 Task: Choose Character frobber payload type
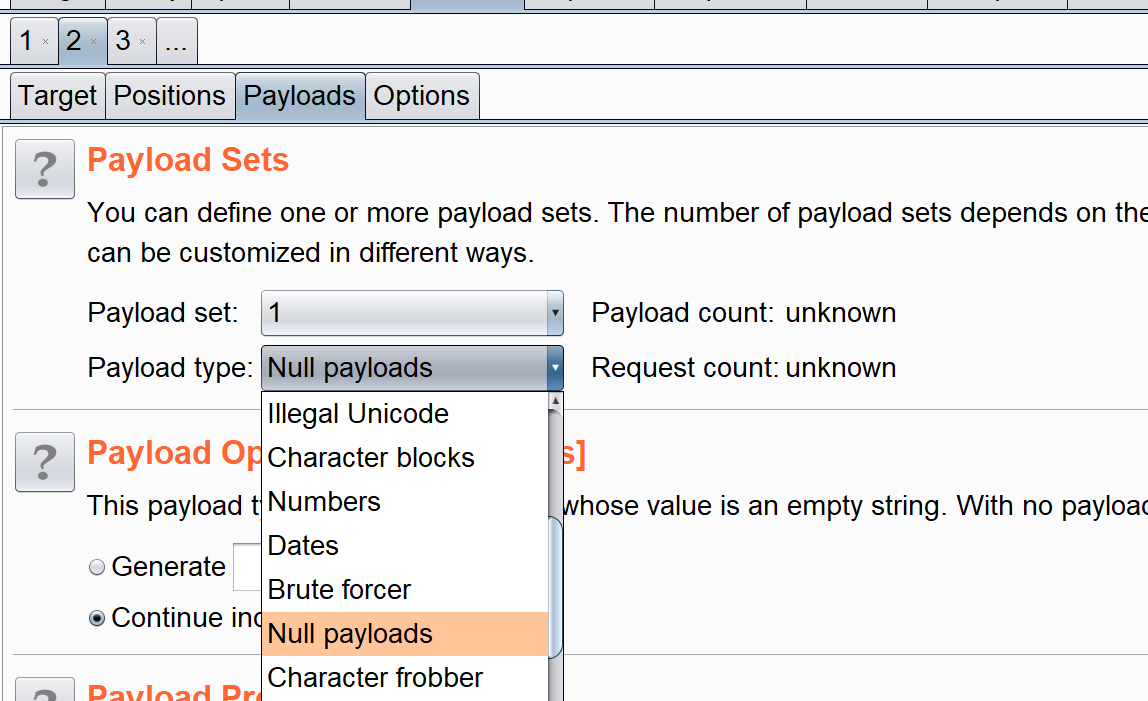[405, 678]
